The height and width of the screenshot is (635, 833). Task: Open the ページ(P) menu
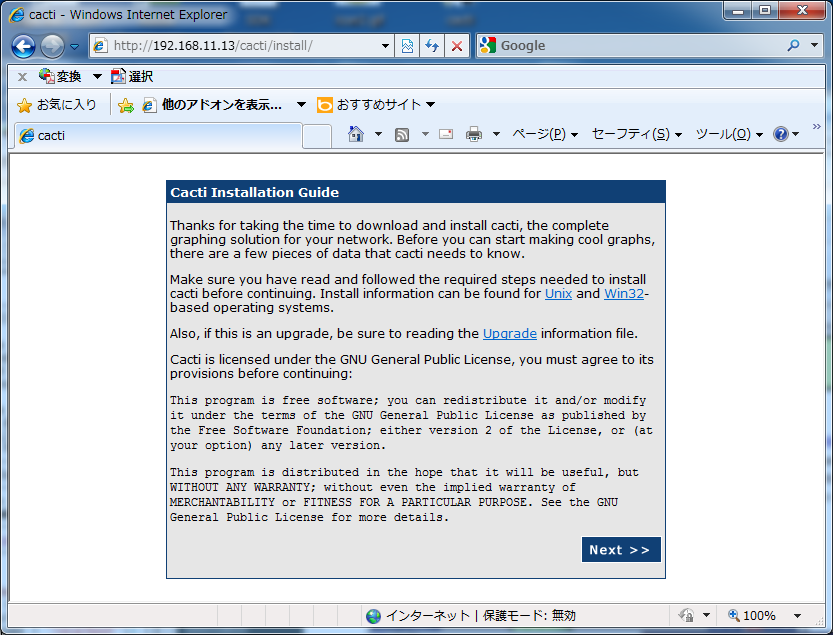544,134
